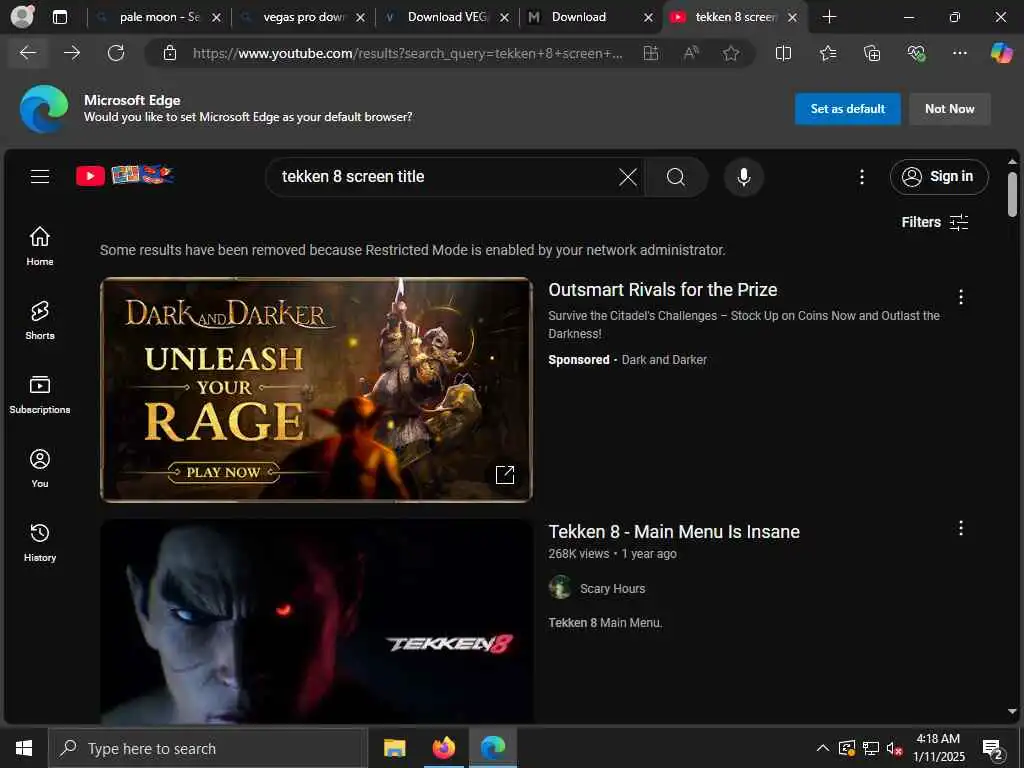Screen dimensions: 1024x768
Task: Open the notification center
Action: click(993, 748)
